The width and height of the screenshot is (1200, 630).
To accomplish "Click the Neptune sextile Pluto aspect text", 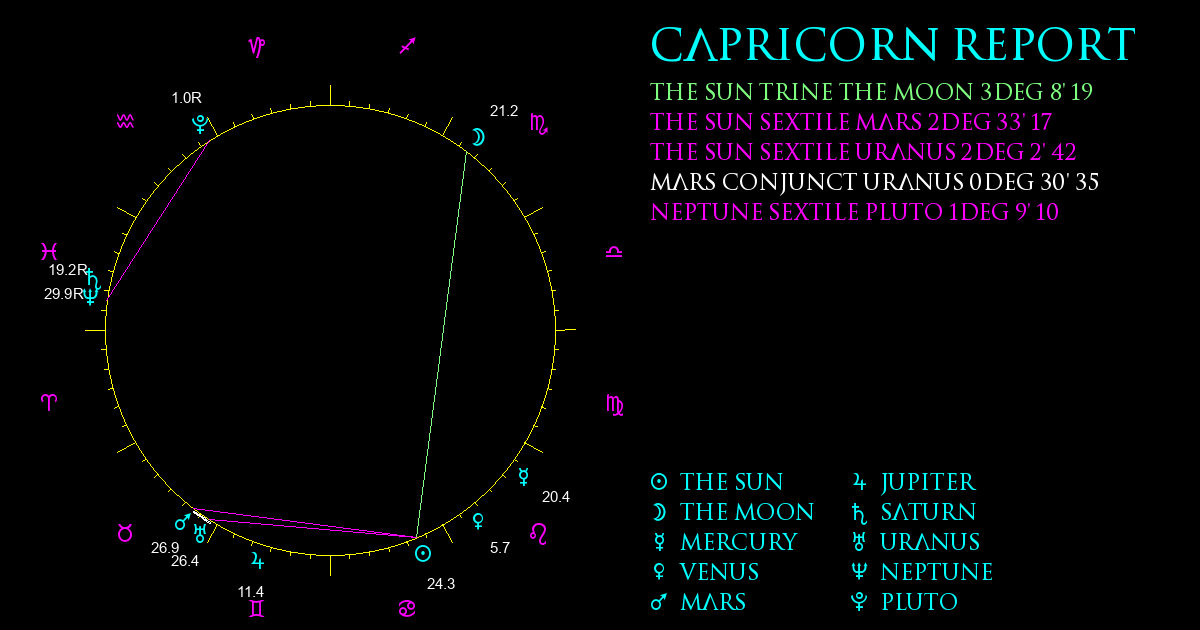I will point(854,213).
